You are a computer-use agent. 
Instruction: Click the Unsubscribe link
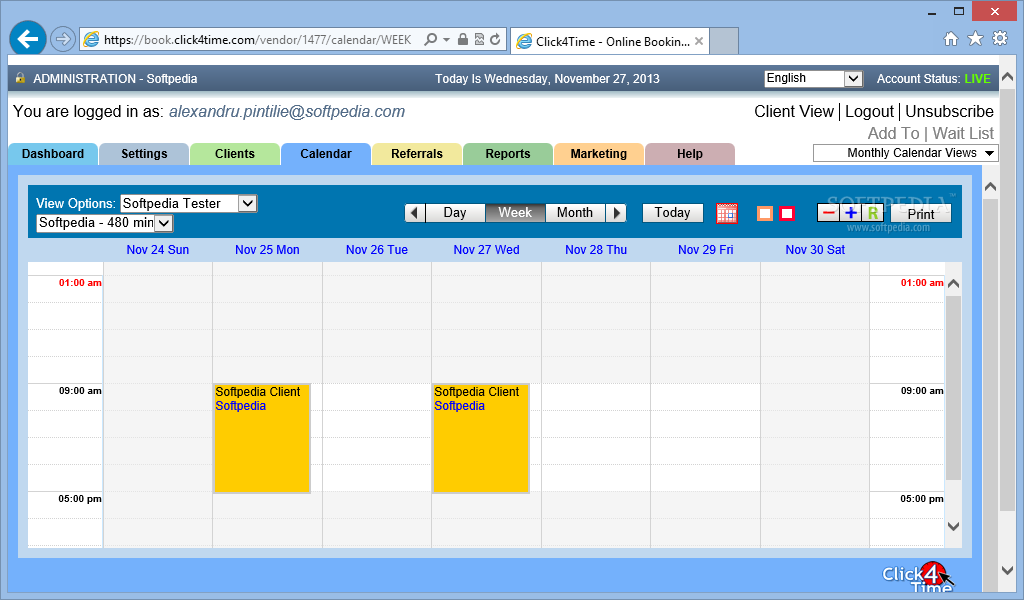[x=950, y=112]
